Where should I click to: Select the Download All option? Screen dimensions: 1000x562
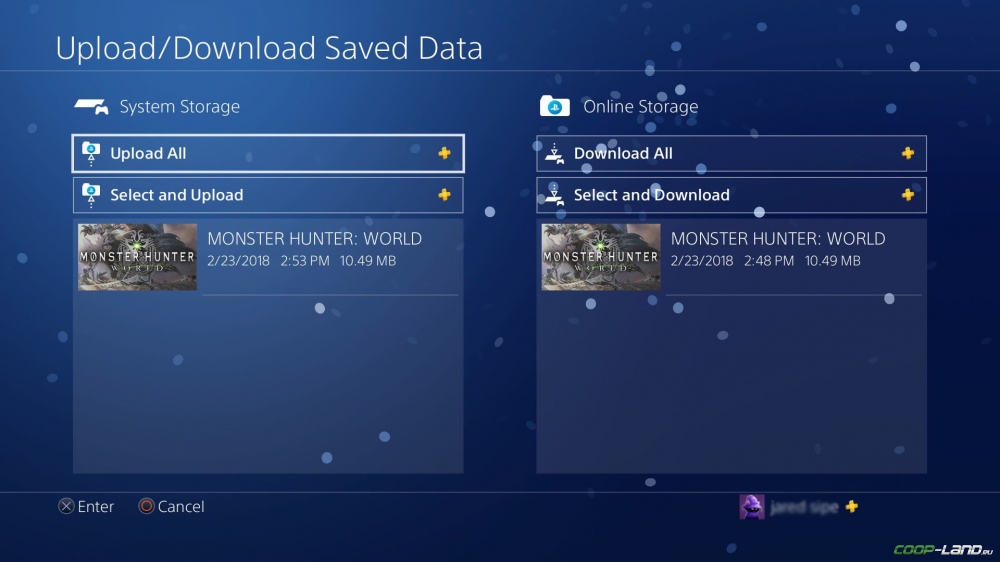pos(731,153)
